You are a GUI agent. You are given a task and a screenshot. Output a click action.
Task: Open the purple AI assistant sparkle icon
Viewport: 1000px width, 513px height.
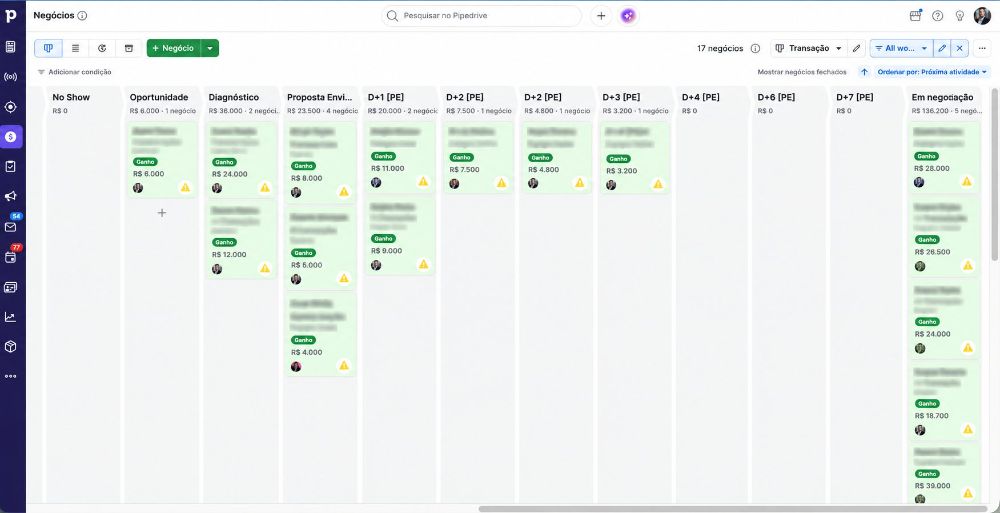[628, 16]
